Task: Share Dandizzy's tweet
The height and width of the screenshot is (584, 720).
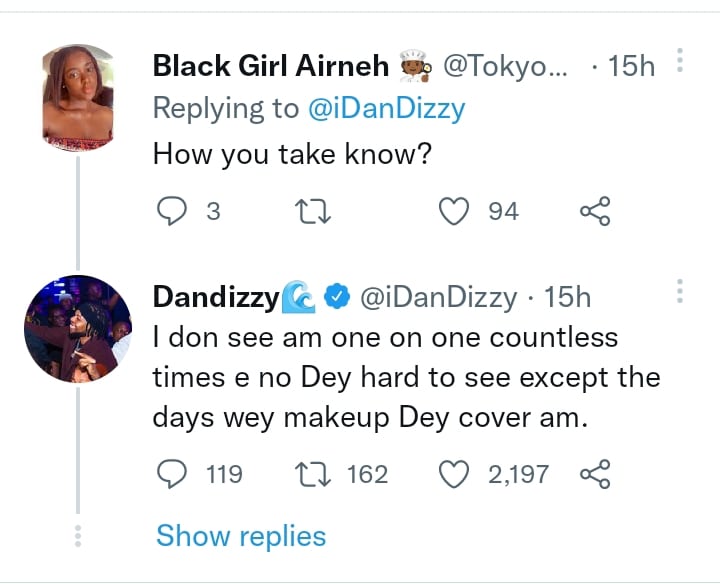Action: point(595,473)
